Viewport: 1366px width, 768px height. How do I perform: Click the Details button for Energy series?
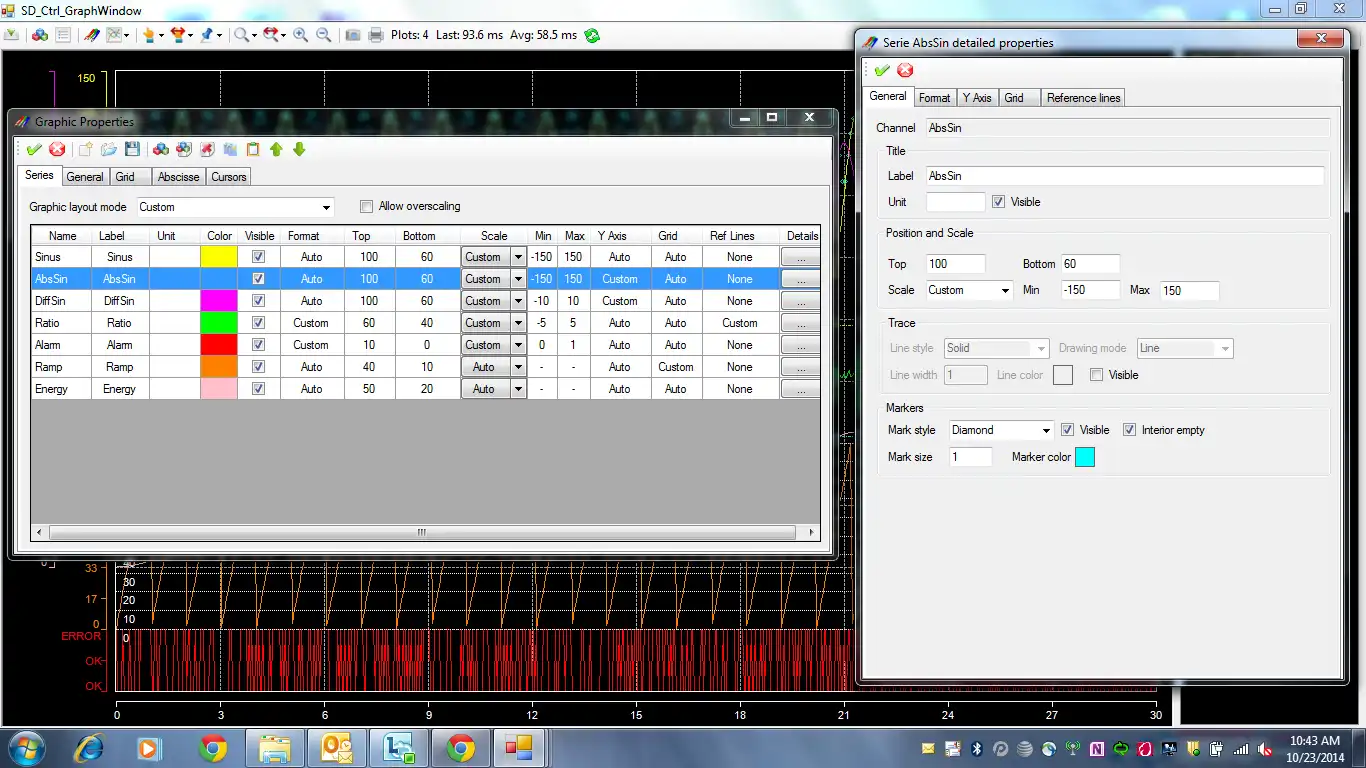pyautogui.click(x=801, y=389)
